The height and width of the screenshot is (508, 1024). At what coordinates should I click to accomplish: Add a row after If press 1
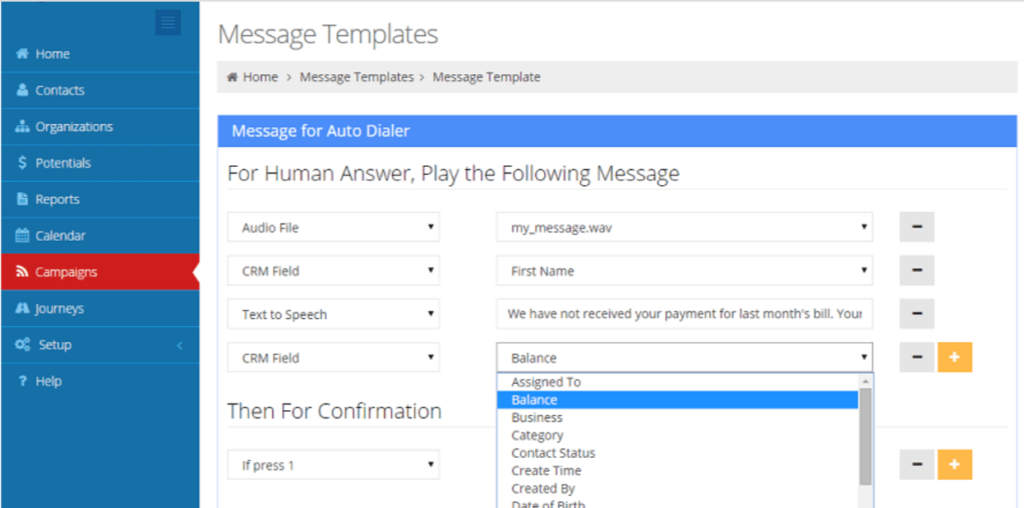pos(955,465)
